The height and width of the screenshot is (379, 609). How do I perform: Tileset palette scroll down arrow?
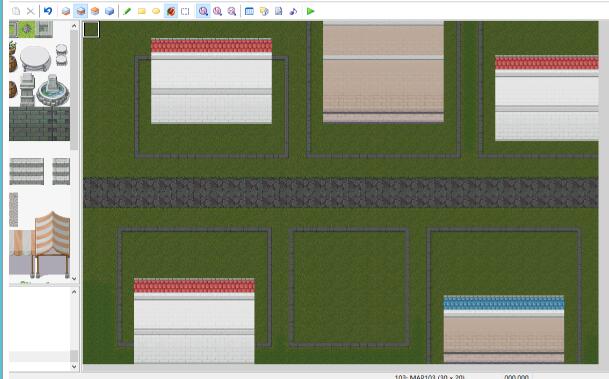point(74,278)
